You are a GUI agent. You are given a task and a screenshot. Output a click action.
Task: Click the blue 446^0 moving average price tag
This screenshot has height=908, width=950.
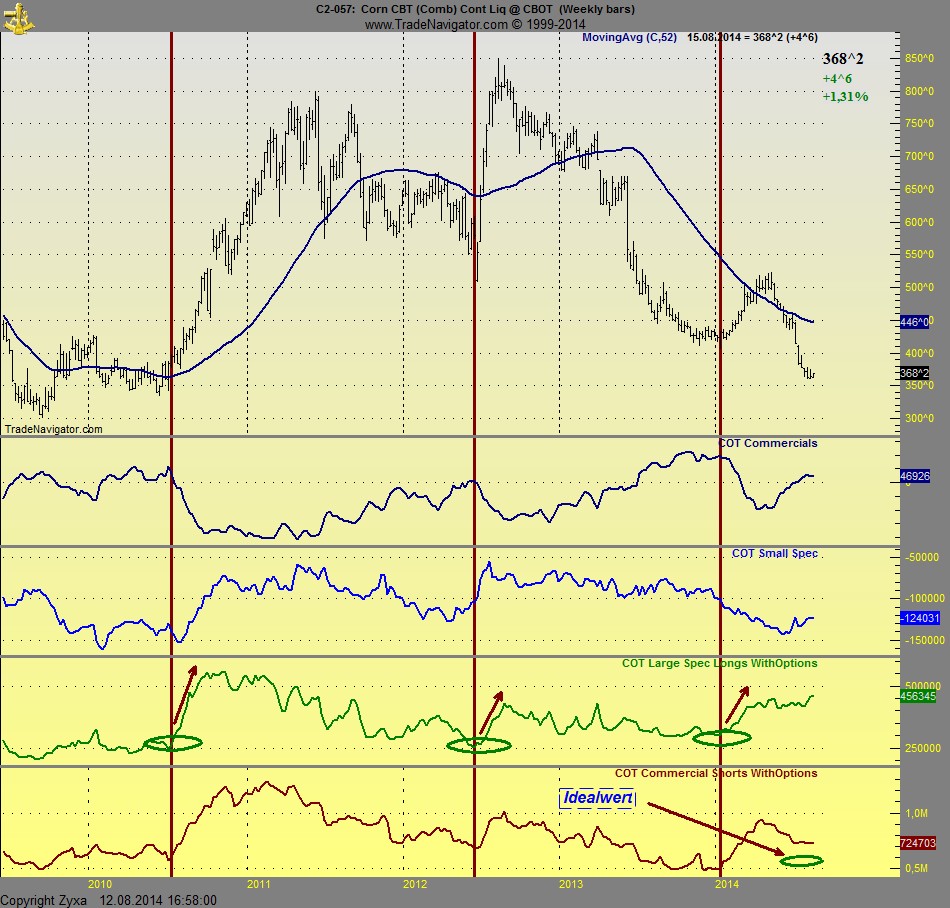(915, 322)
